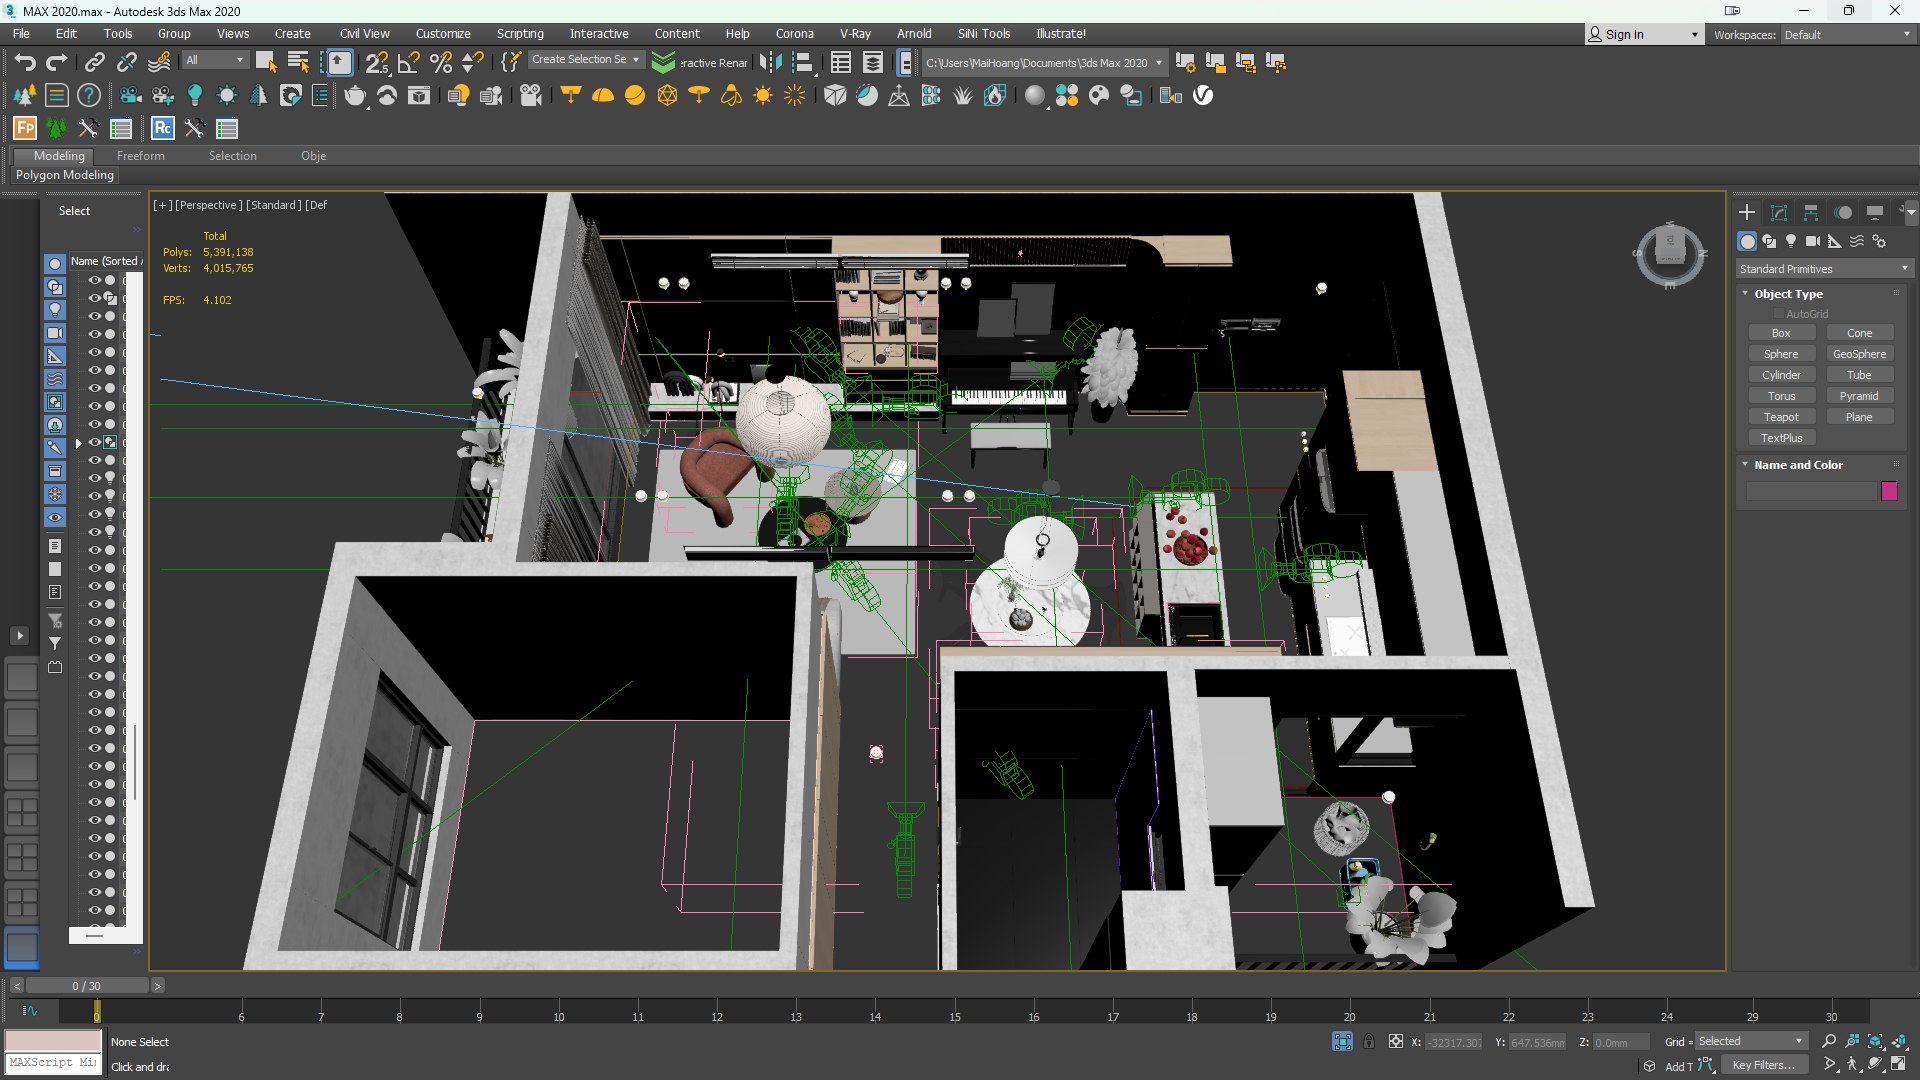Click the teapot Render Setup icon
Screen dimensions: 1920x1080
click(355, 96)
